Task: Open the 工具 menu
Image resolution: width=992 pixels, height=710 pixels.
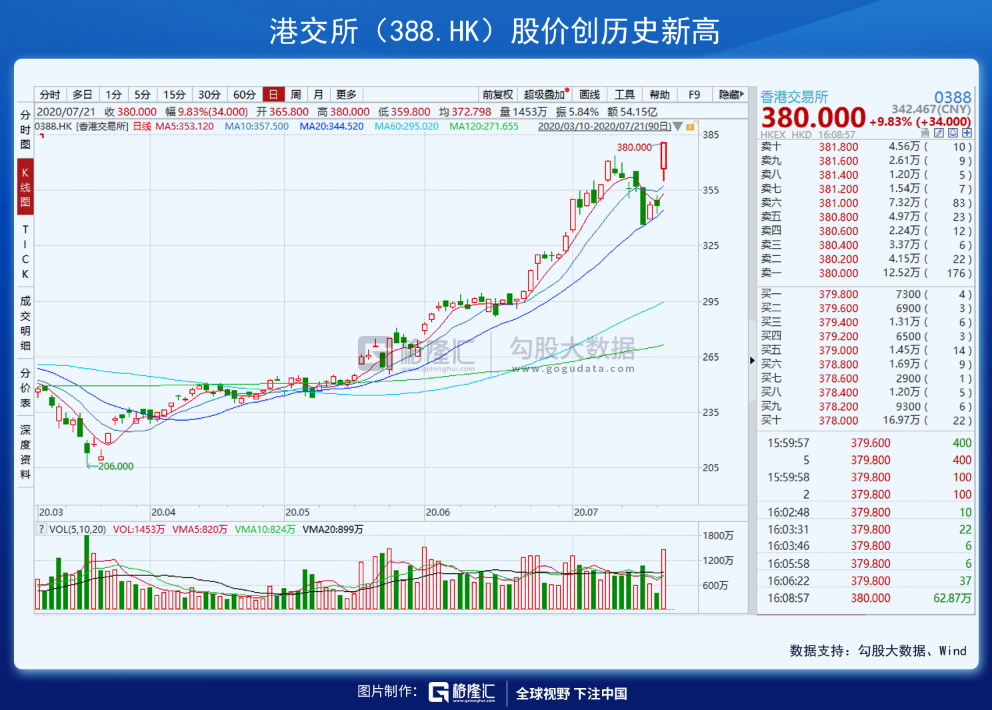Action: point(624,94)
